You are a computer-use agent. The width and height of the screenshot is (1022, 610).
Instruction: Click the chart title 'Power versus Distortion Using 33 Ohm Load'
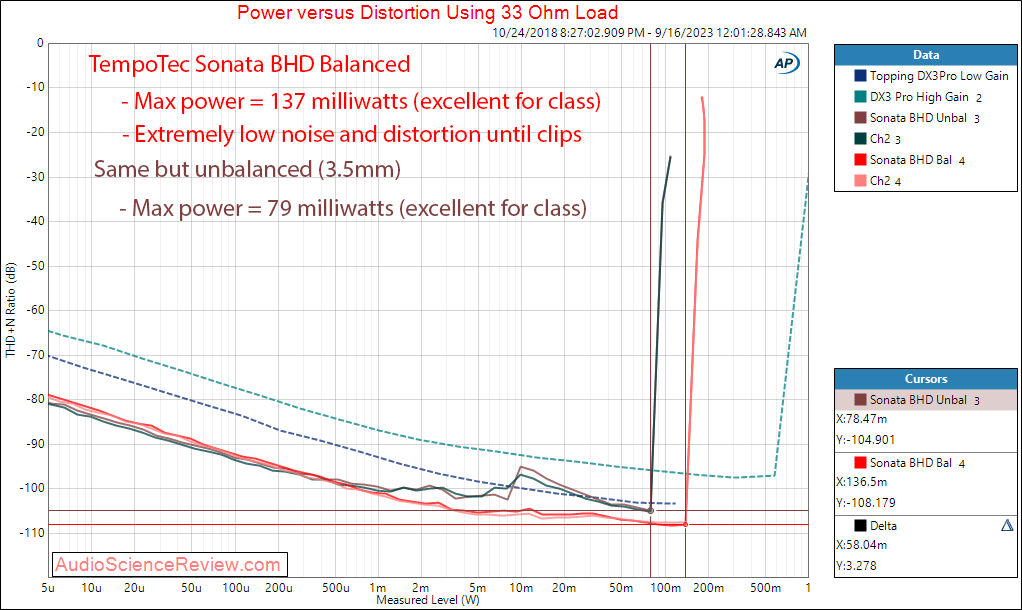428,12
